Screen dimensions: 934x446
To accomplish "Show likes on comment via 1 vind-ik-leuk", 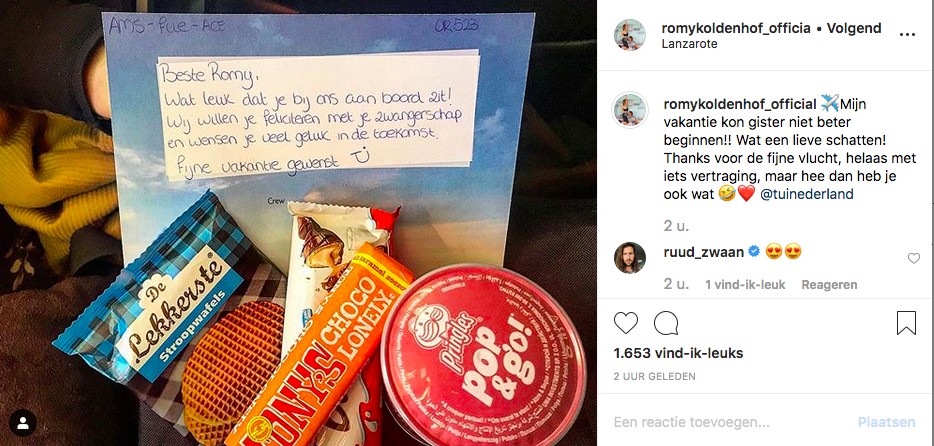I will 745,285.
